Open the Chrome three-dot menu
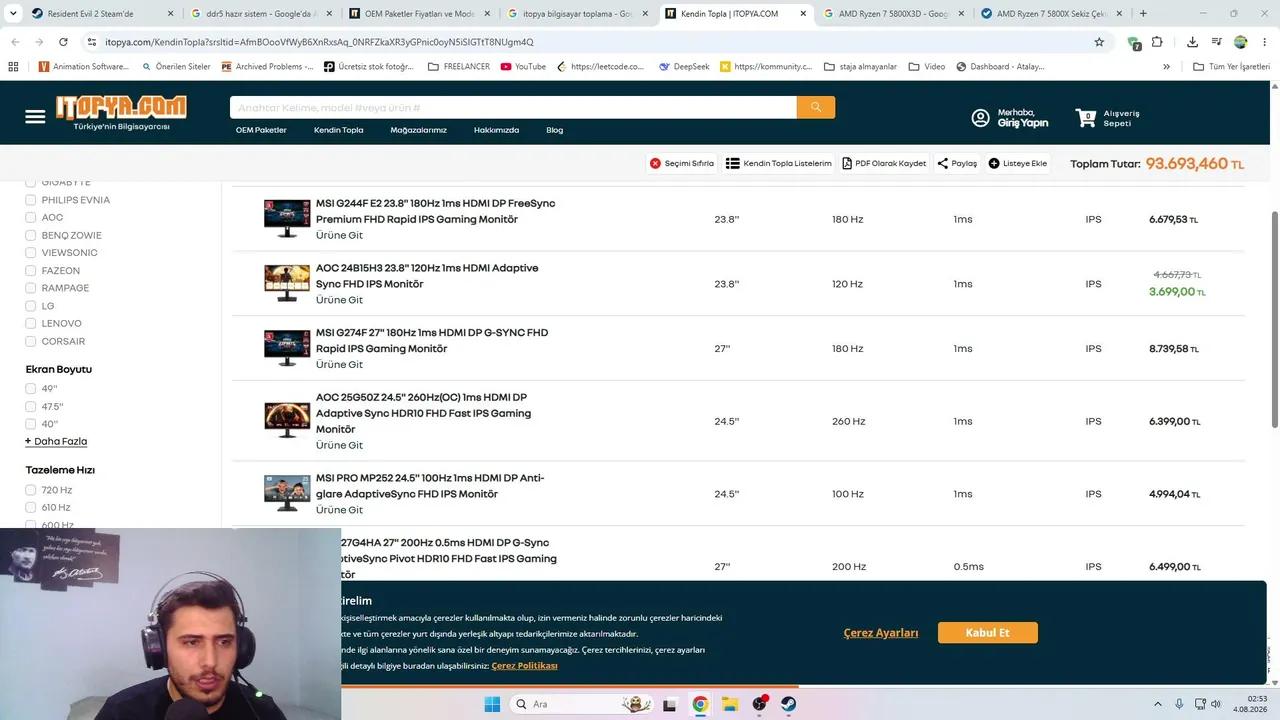Image resolution: width=1280 pixels, height=720 pixels. pos(1264,42)
